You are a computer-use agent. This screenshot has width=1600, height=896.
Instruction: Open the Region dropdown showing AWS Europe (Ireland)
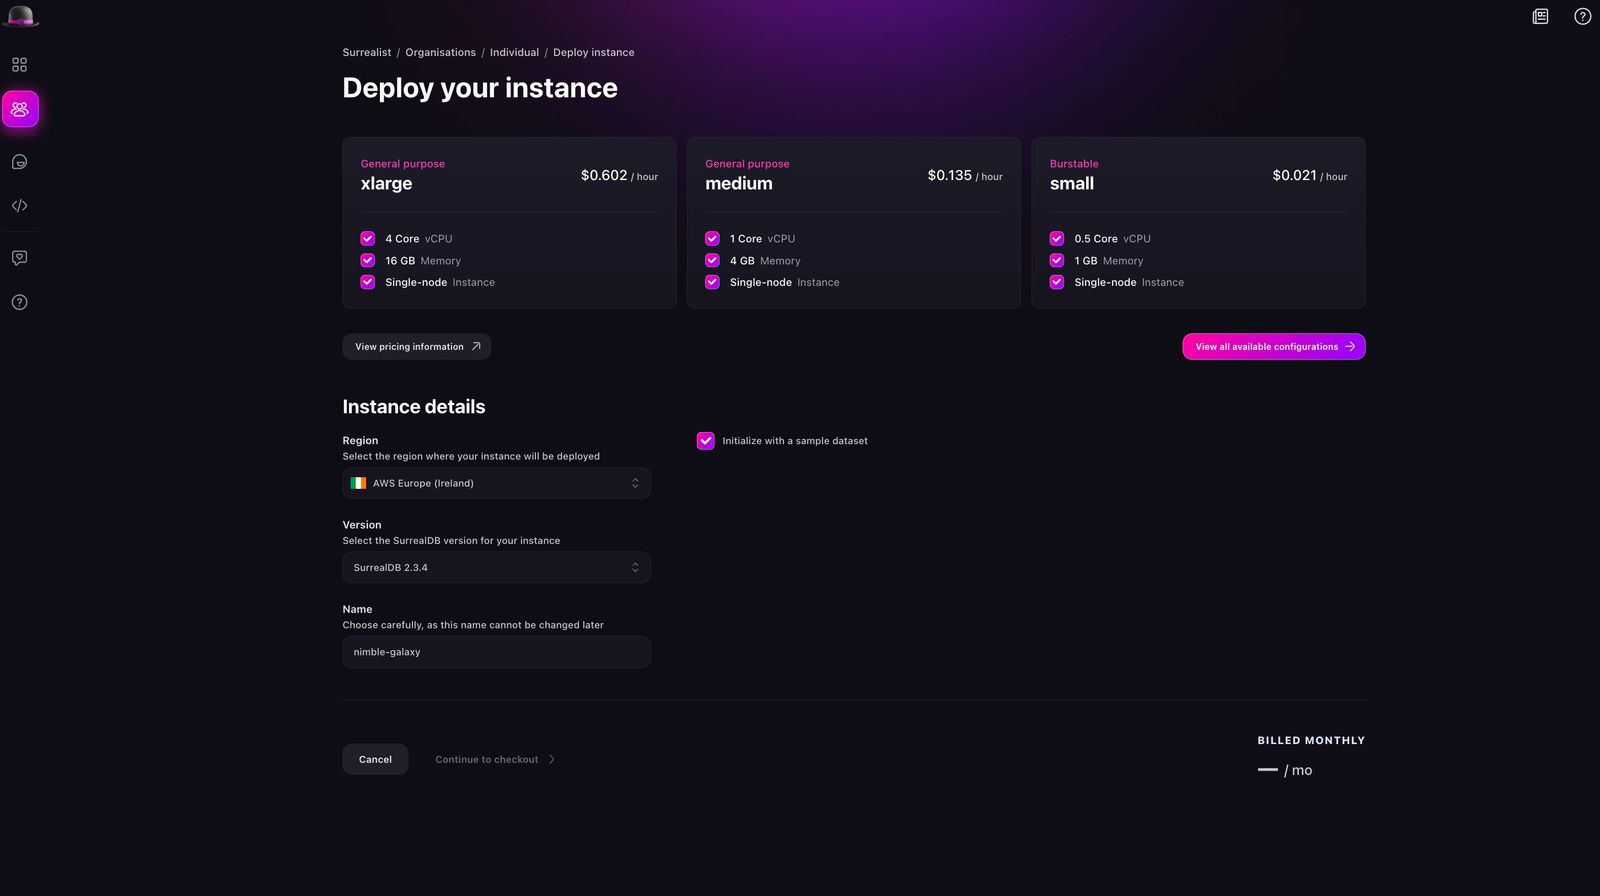tap(496, 483)
